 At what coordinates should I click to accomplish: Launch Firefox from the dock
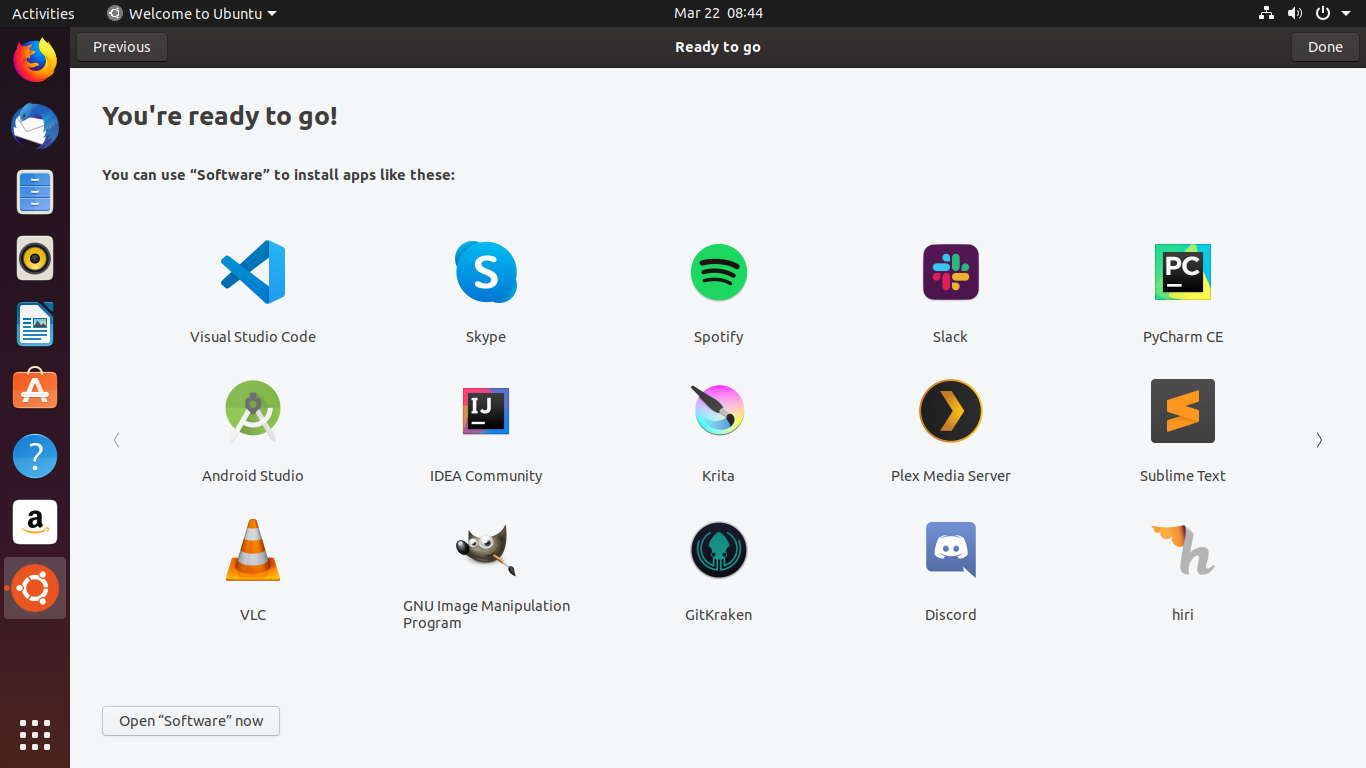point(35,60)
